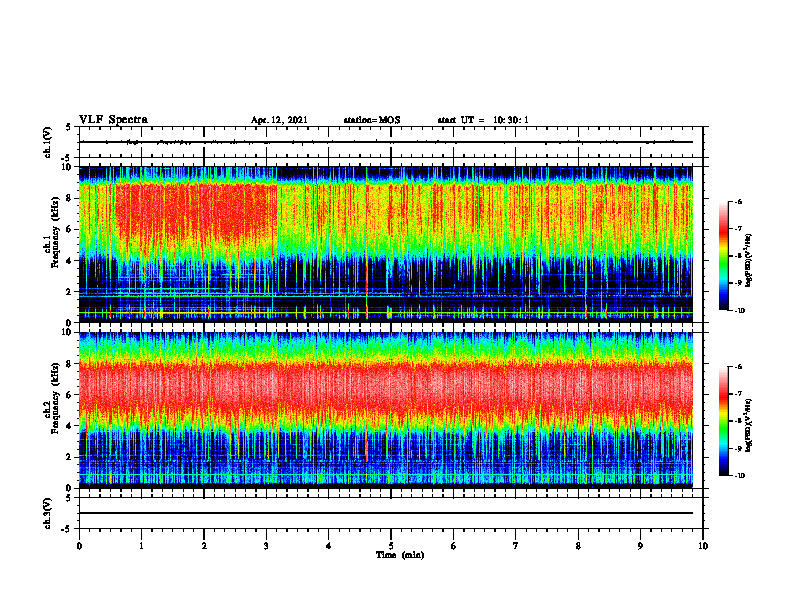
Task: Click the ch.1 frequency tick "2"
Action: pyautogui.click(x=70, y=291)
